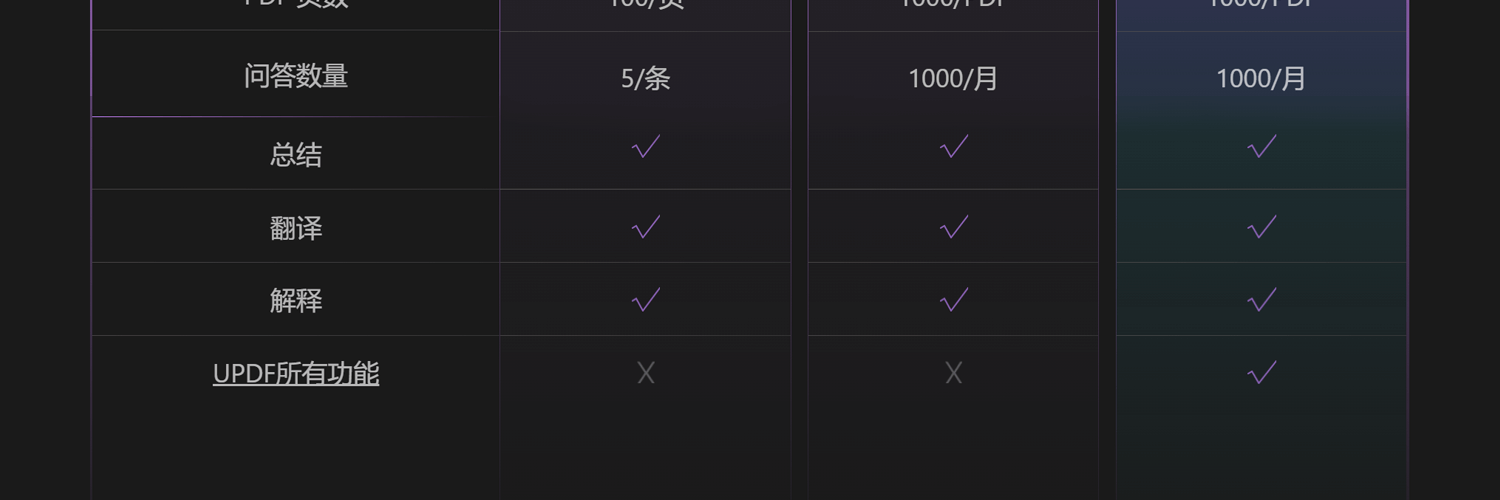This screenshot has height=500, width=1500.
Task: Click the UPDF所有功能 checkmark in the highlighted plan
Action: 1262,373
